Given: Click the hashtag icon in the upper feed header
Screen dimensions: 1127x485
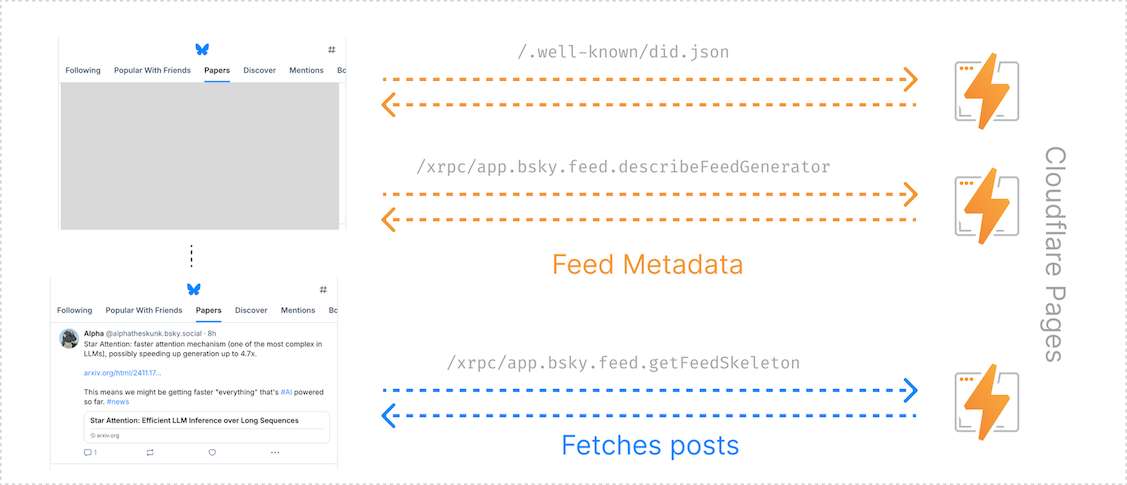Looking at the screenshot, I should (331, 49).
